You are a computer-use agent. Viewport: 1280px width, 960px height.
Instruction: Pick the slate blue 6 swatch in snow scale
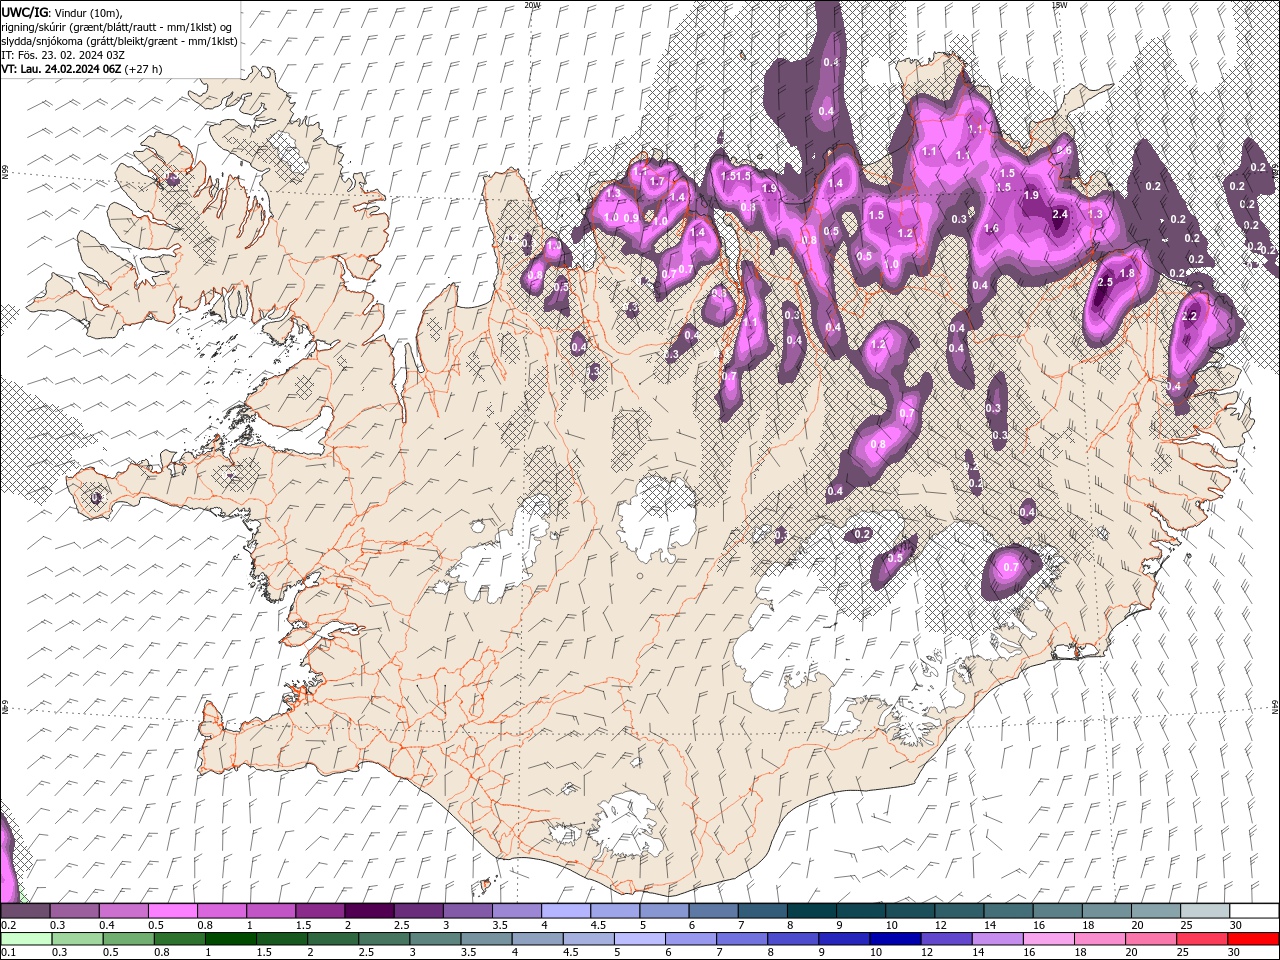(x=714, y=911)
